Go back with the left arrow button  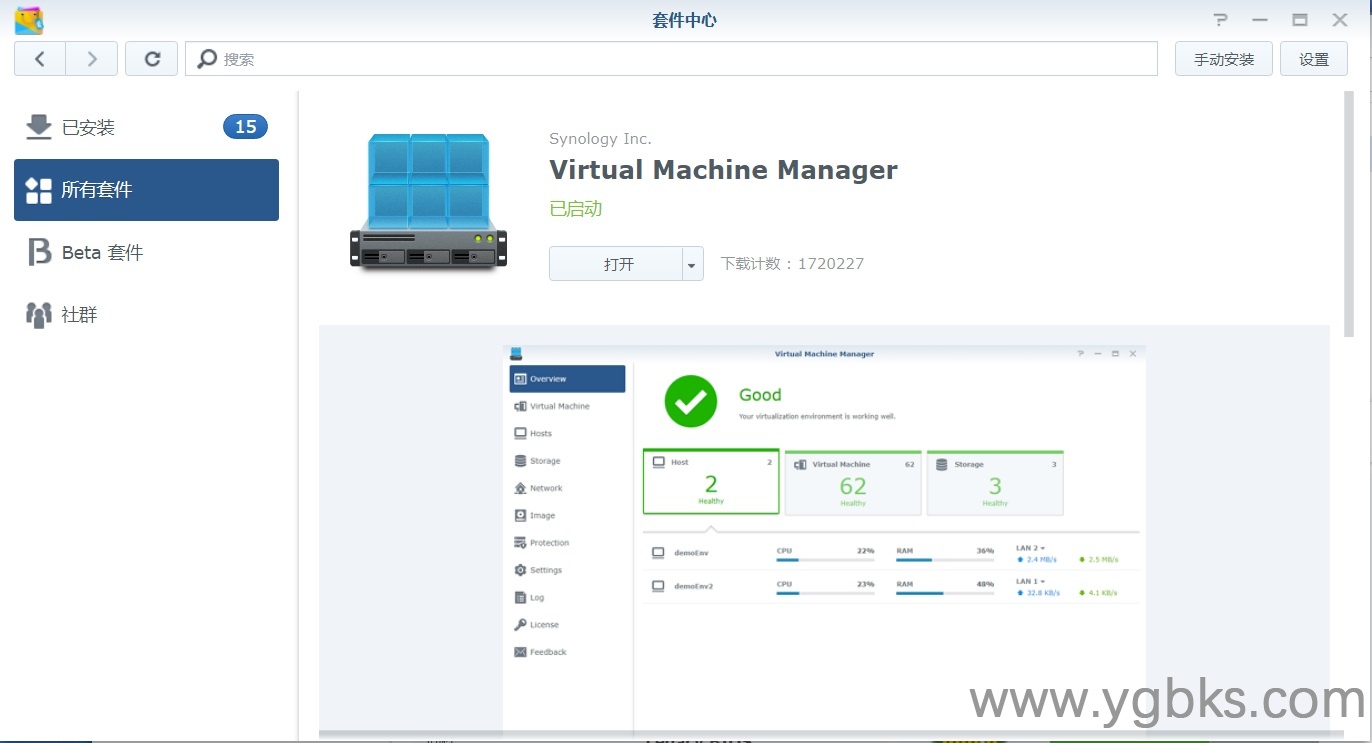coord(40,59)
